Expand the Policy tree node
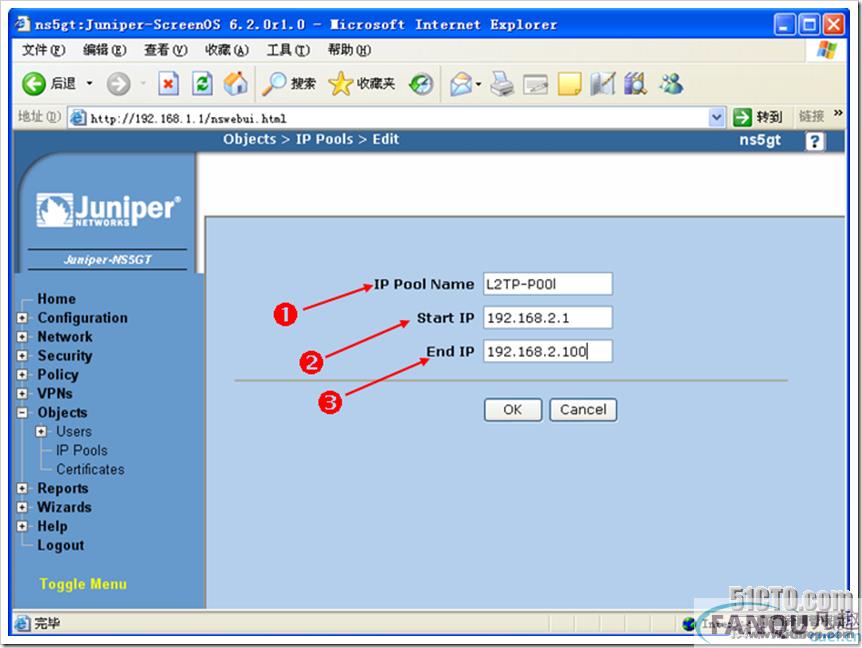The height and width of the screenshot is (648, 862). tap(22, 375)
